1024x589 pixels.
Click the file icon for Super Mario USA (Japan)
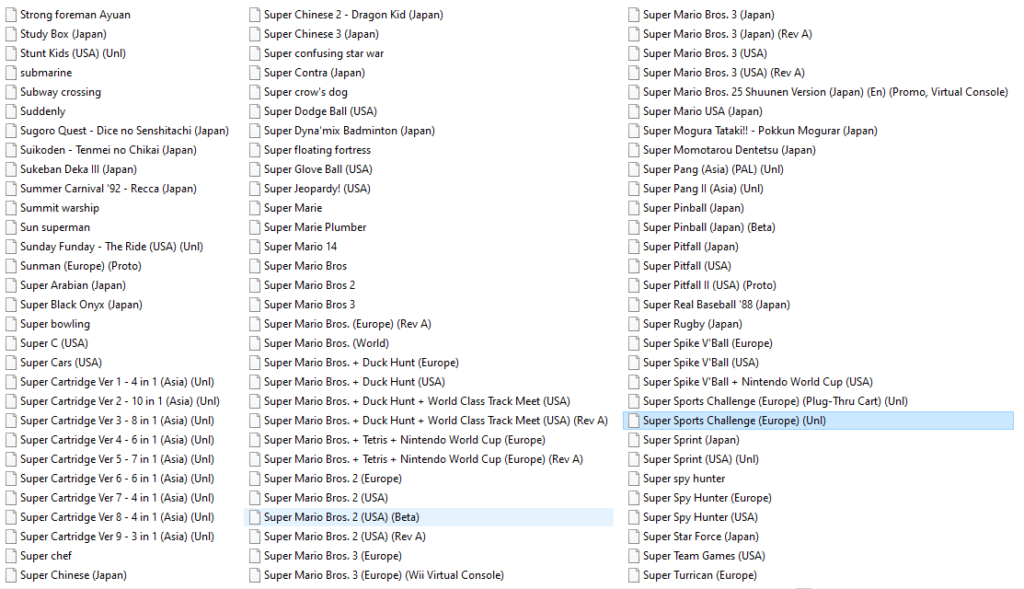634,112
